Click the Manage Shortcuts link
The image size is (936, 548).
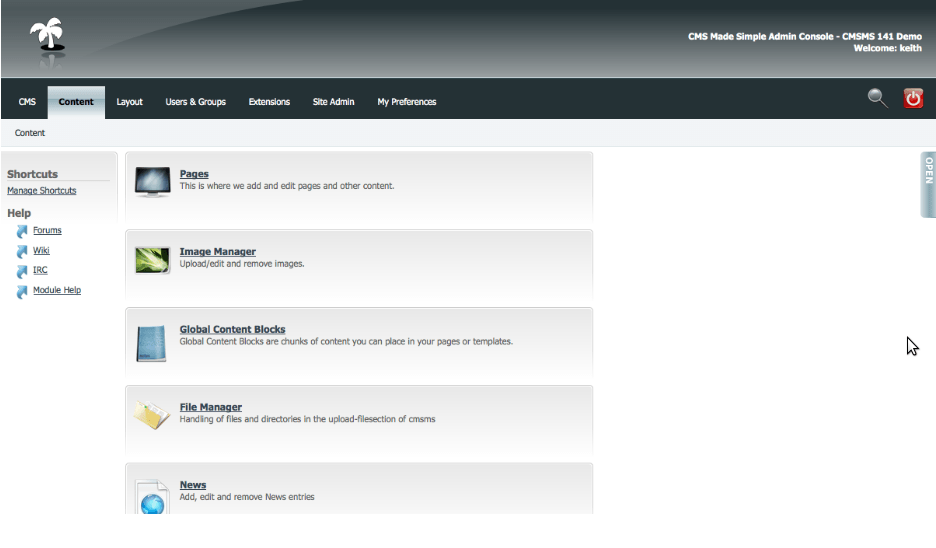[41, 191]
